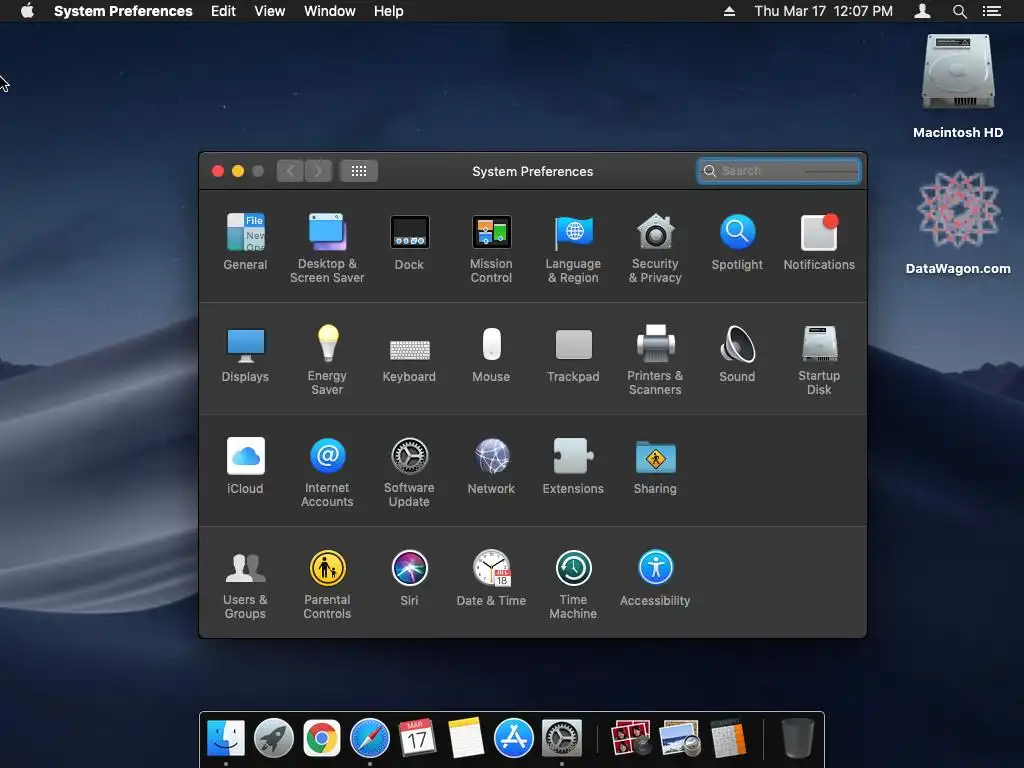Open the Apple menu
The width and height of the screenshot is (1024, 768).
coord(27,11)
